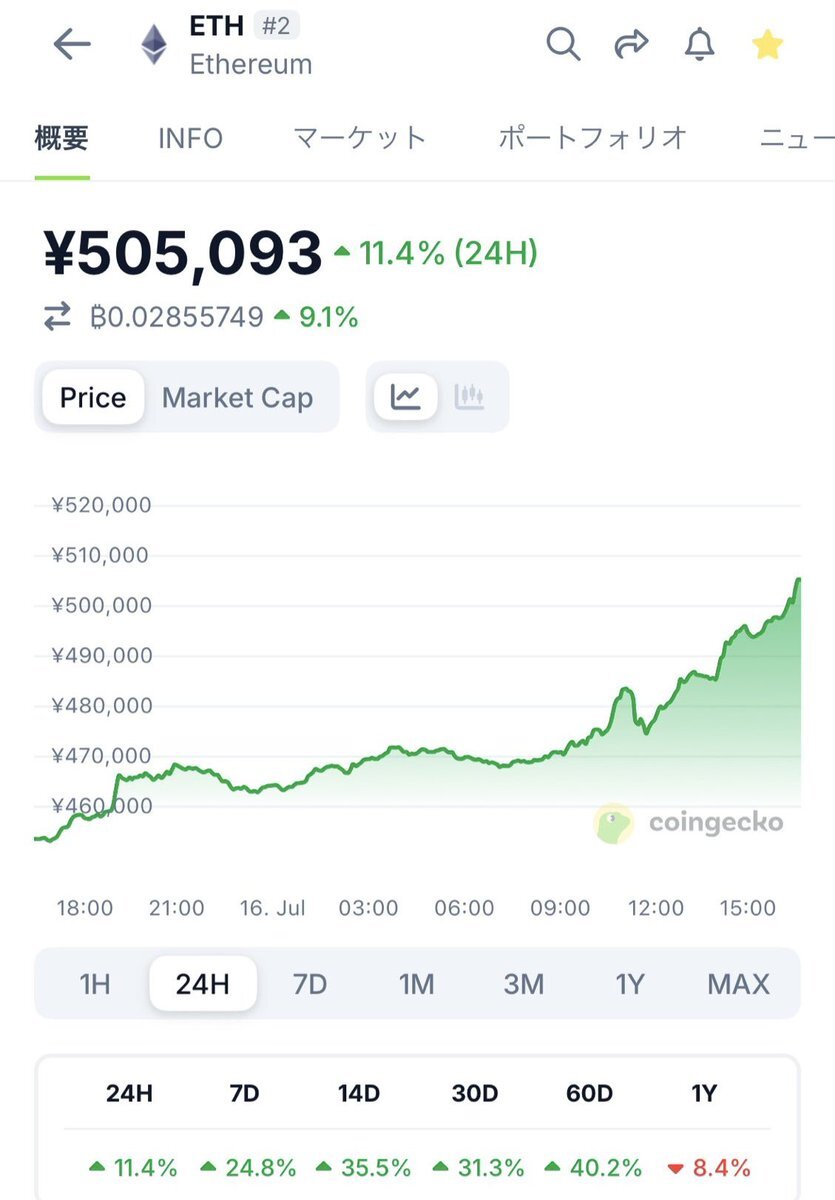The height and width of the screenshot is (1200, 835).
Task: Tap the share arrow icon
Action: 631,44
